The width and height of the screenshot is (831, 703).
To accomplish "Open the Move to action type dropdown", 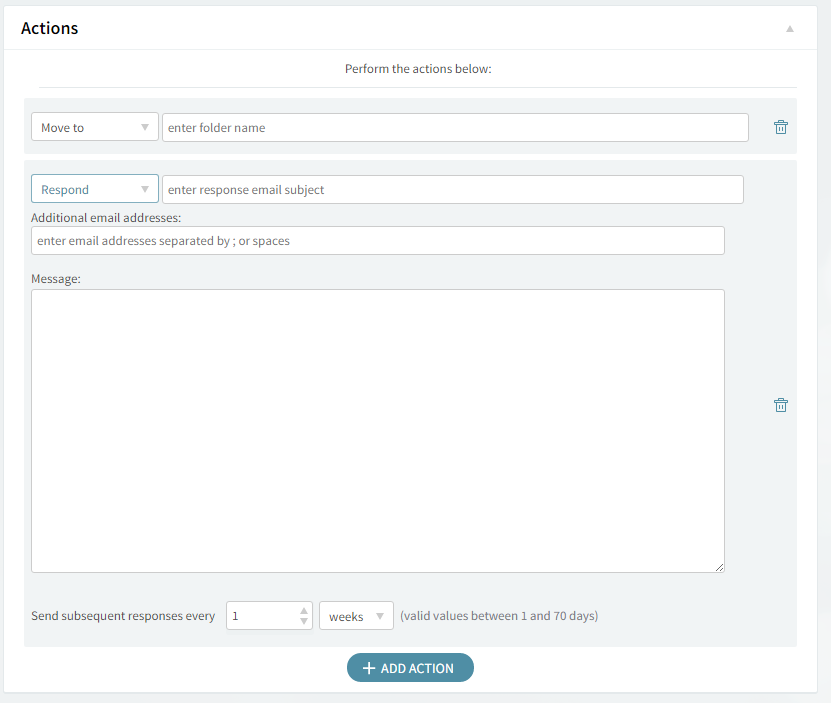I will tap(95, 128).
